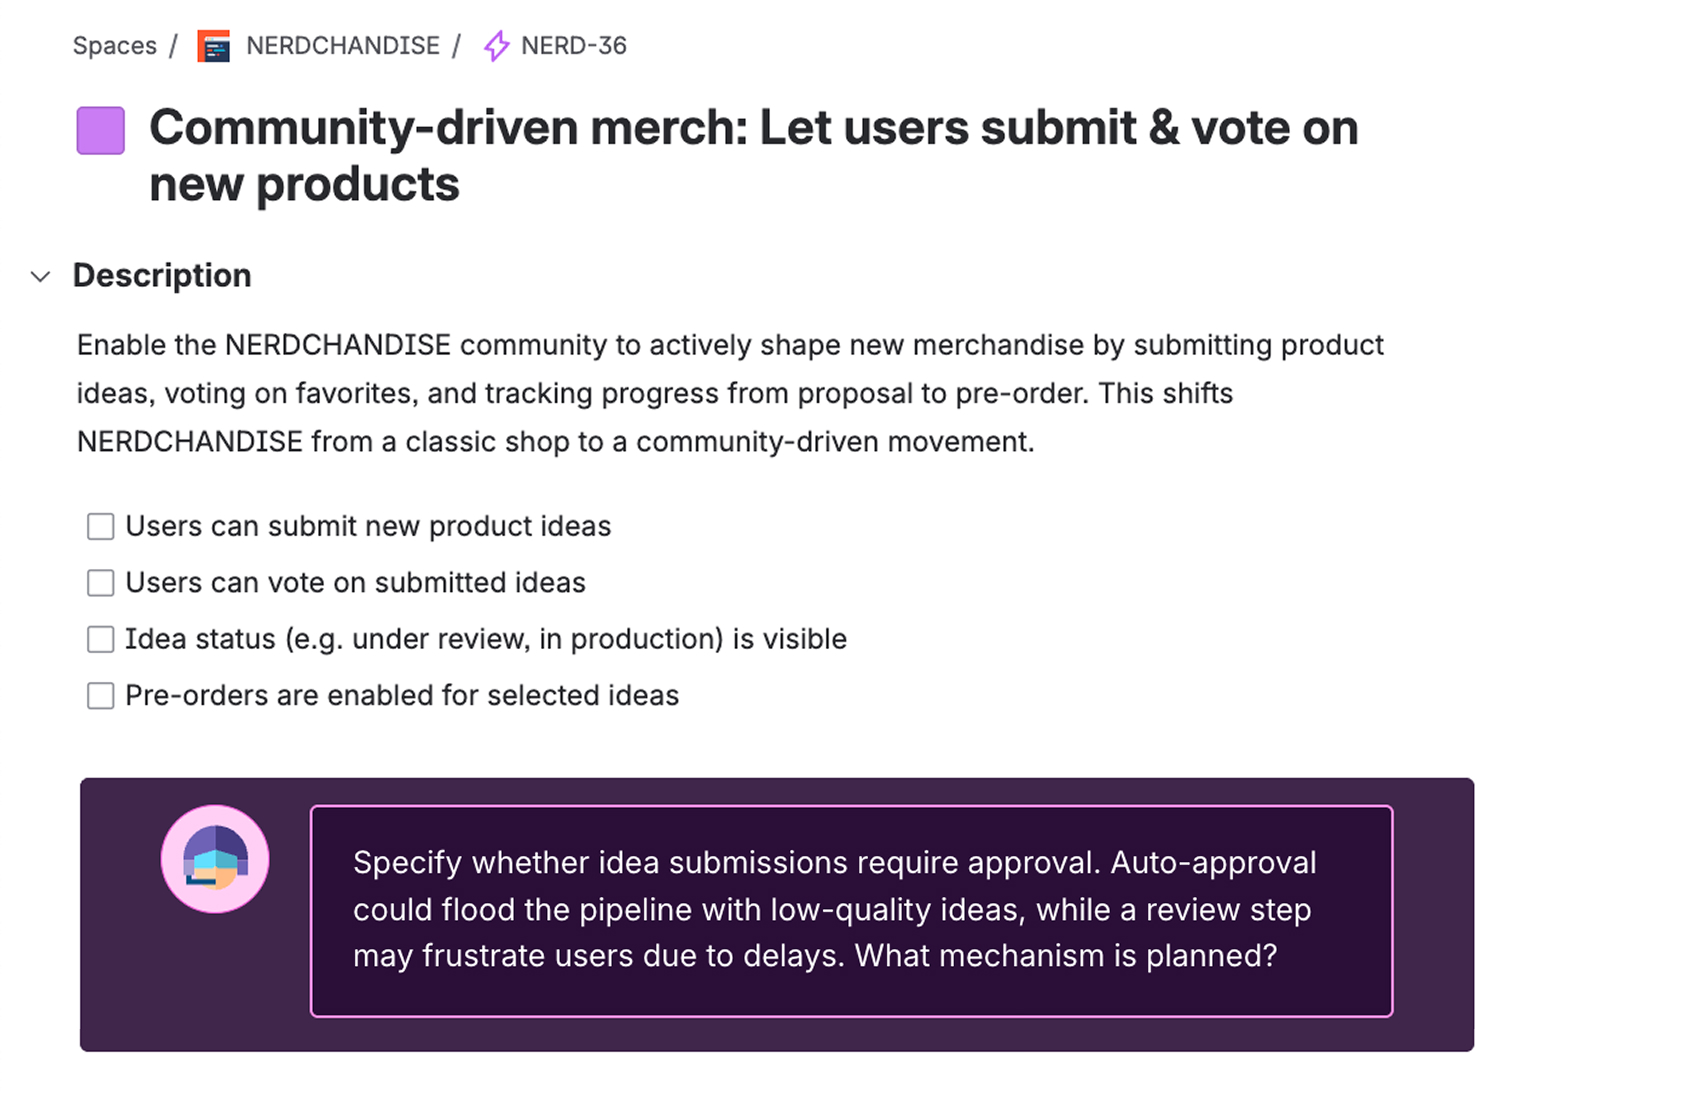Click the 'Users can vote on submitted ideas' text
This screenshot has width=1684, height=1094.
coord(355,583)
